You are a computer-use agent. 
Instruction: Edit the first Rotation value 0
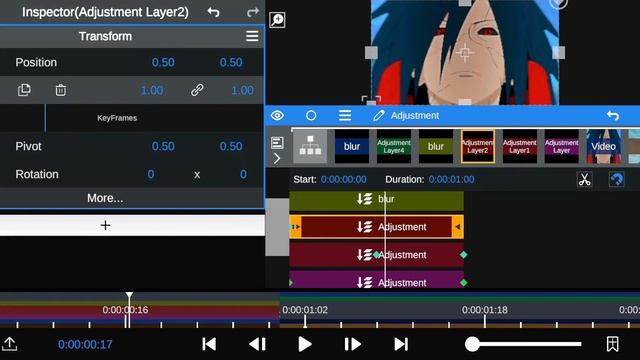pos(151,174)
